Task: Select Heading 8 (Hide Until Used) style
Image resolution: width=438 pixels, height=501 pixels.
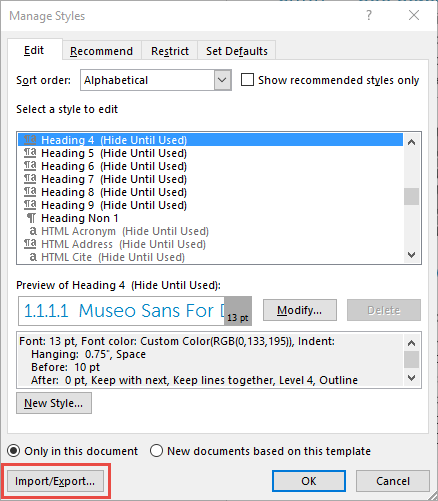Action: pos(210,192)
